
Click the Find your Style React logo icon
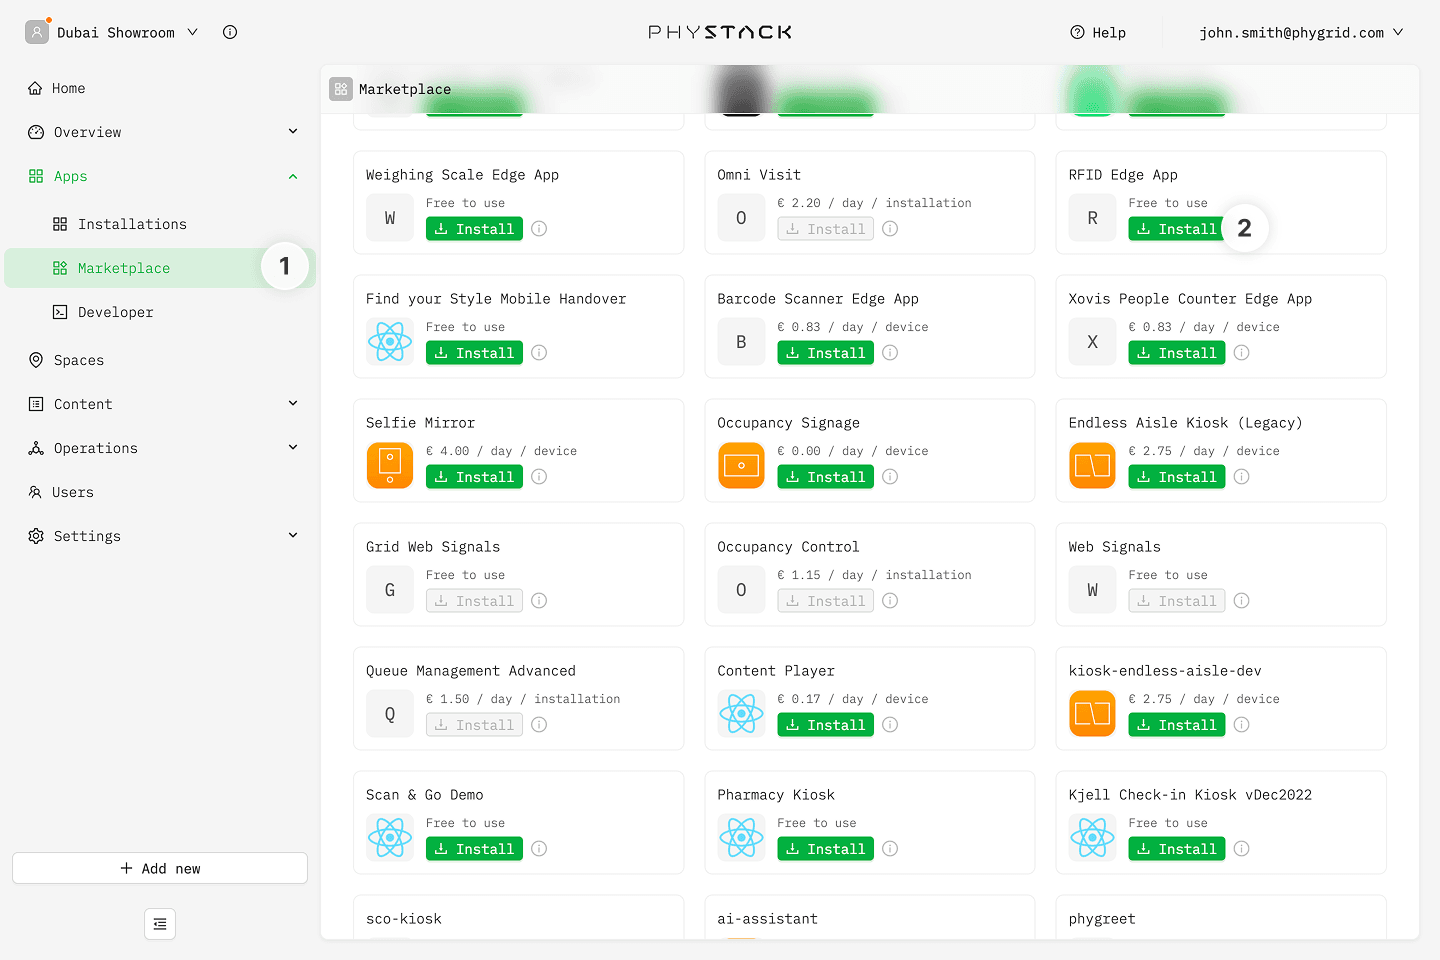pyautogui.click(x=390, y=342)
